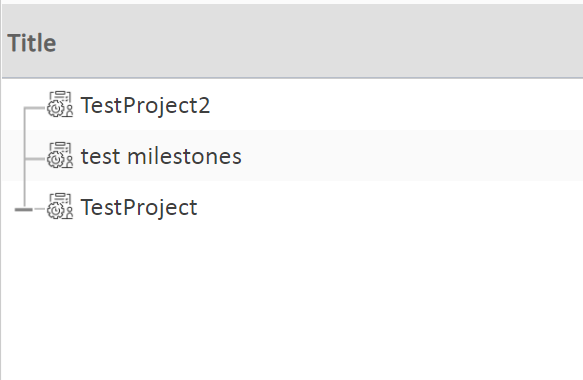Click the empty header area right of Title
Screen dimensions: 583x380
[320, 42]
